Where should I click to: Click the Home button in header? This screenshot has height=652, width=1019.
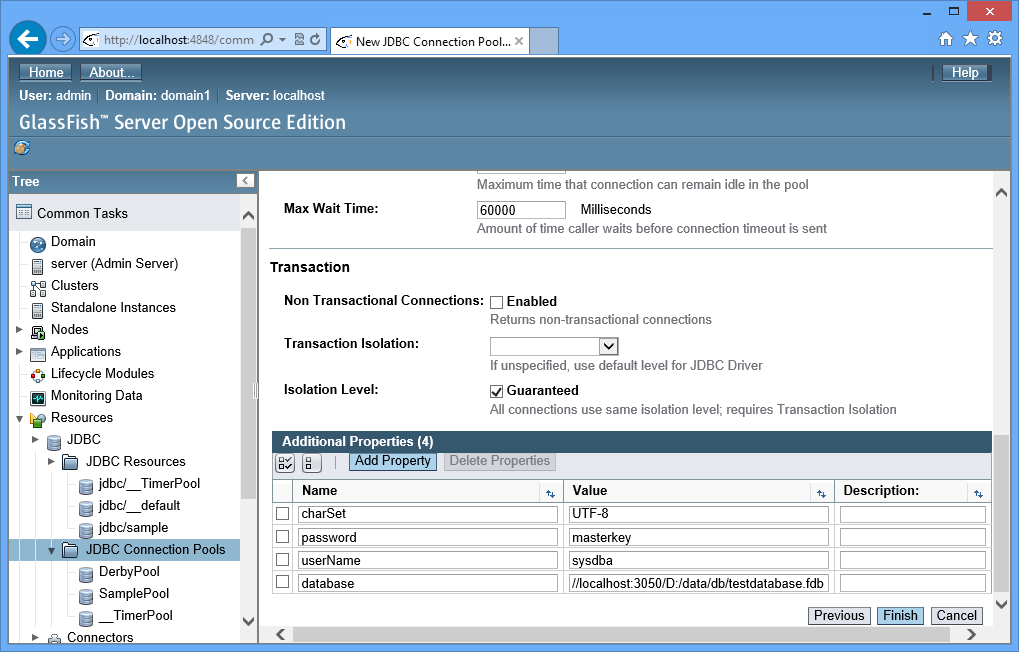pos(45,72)
